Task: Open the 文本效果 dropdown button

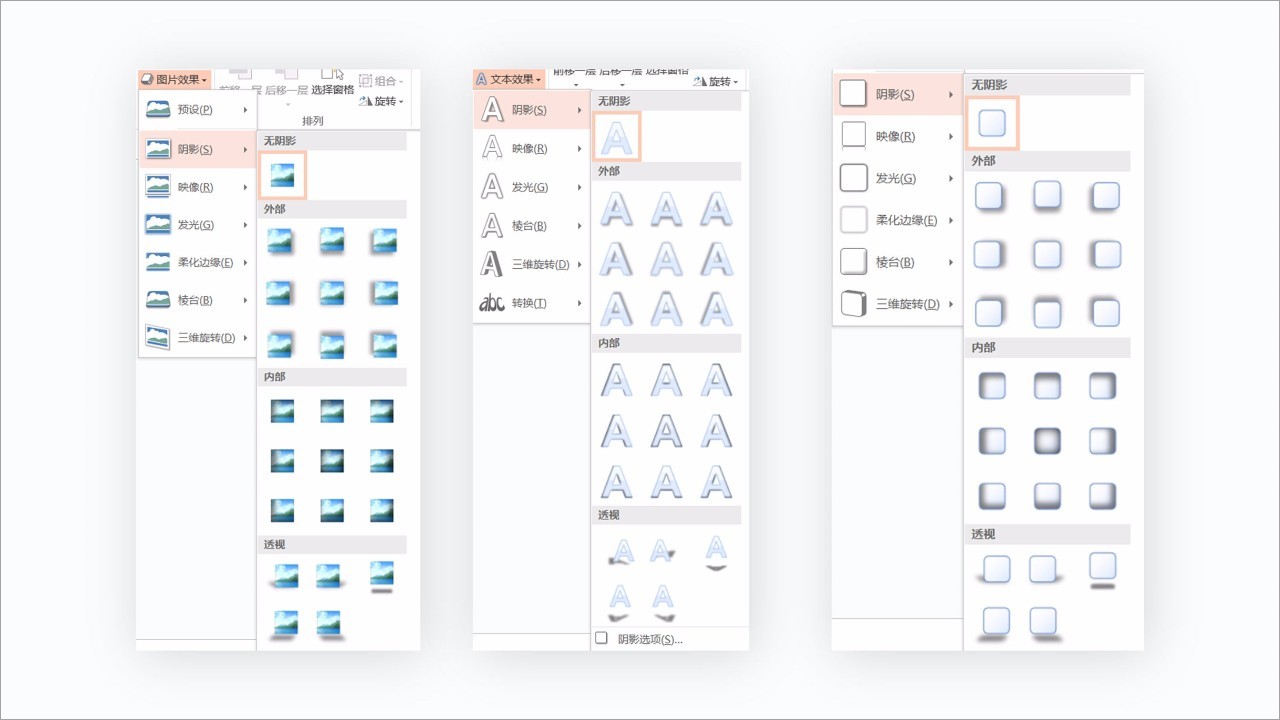Action: click(508, 79)
